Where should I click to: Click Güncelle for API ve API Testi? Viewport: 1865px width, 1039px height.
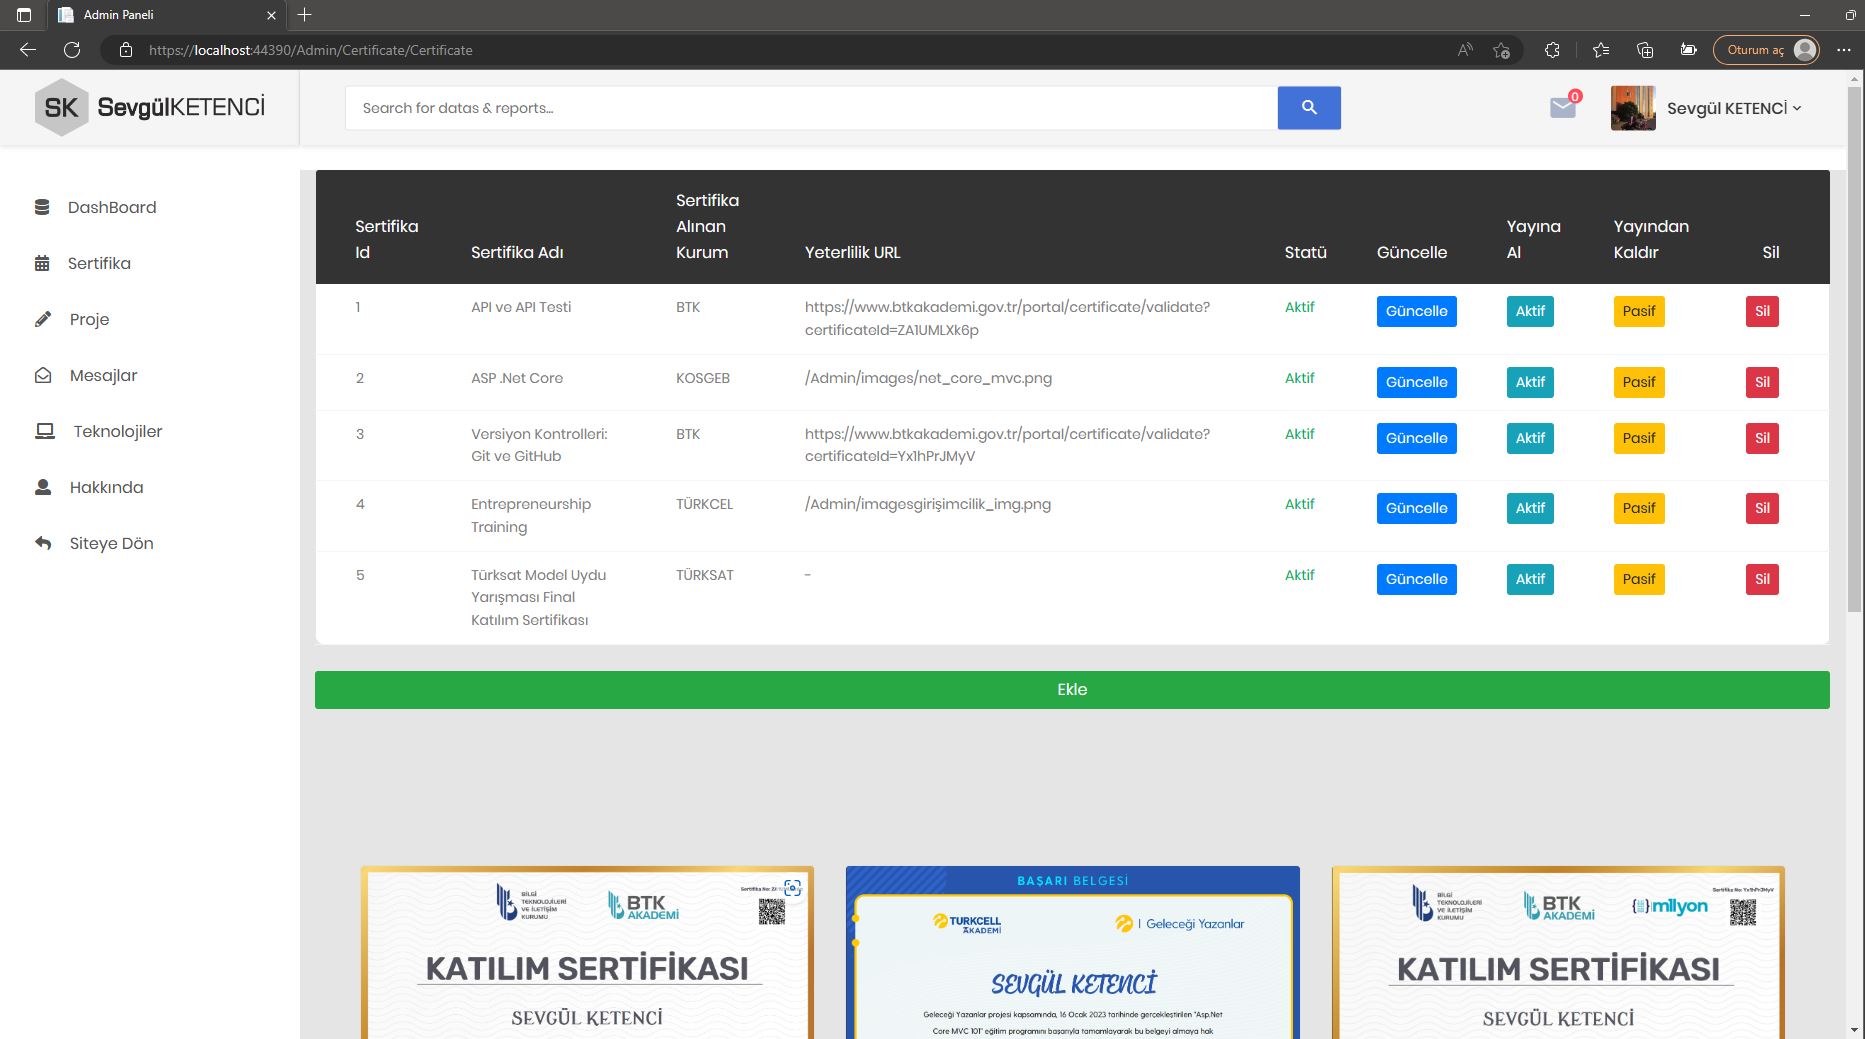(1416, 311)
